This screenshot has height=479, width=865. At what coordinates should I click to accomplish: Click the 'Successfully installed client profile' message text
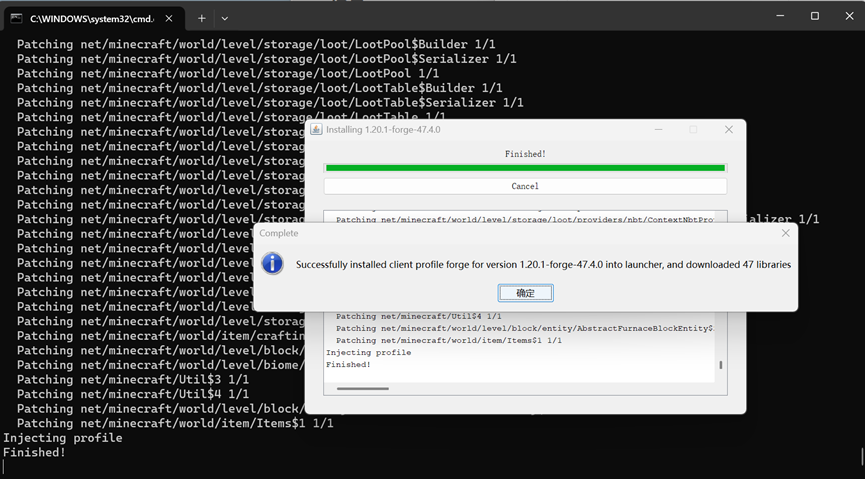click(543, 265)
